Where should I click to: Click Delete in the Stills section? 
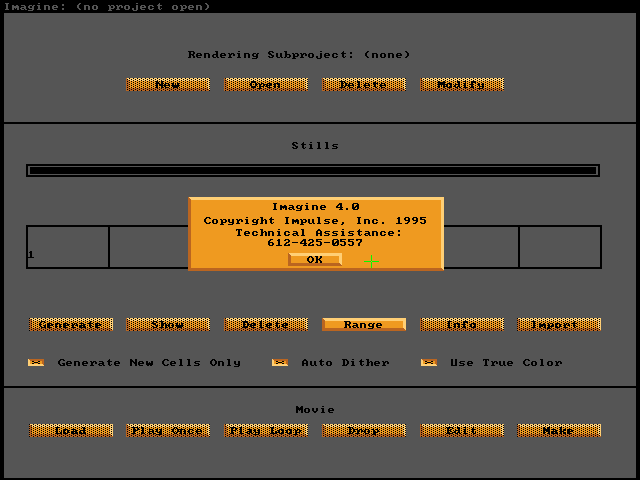(266, 324)
